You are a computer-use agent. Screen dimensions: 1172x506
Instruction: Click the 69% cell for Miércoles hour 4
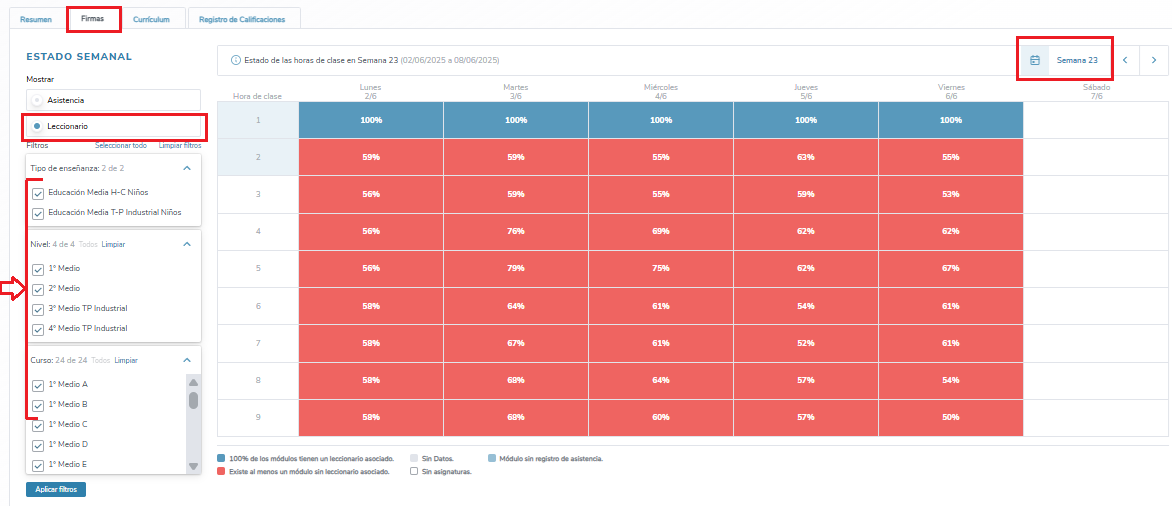point(661,232)
